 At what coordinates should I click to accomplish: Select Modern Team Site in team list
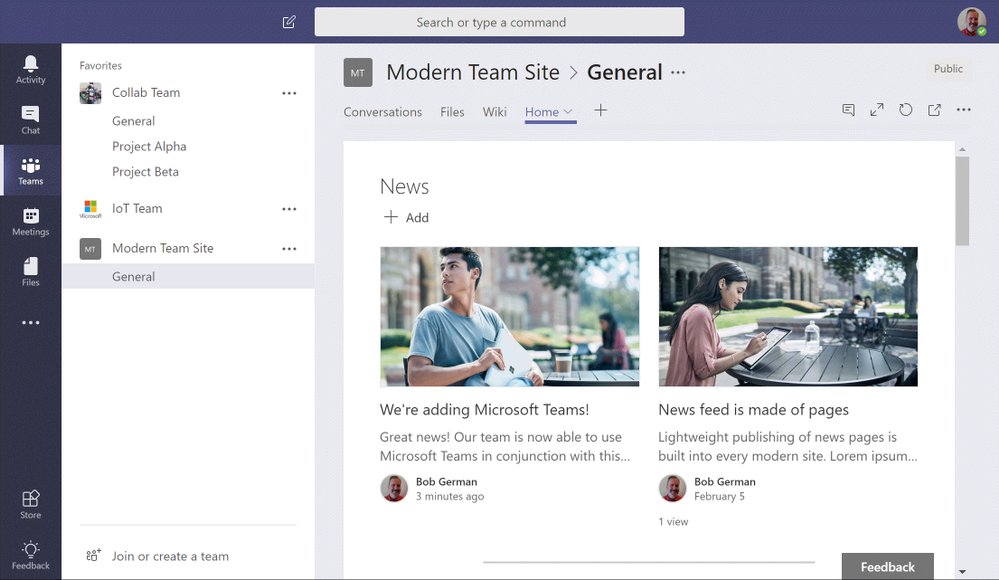coord(162,248)
